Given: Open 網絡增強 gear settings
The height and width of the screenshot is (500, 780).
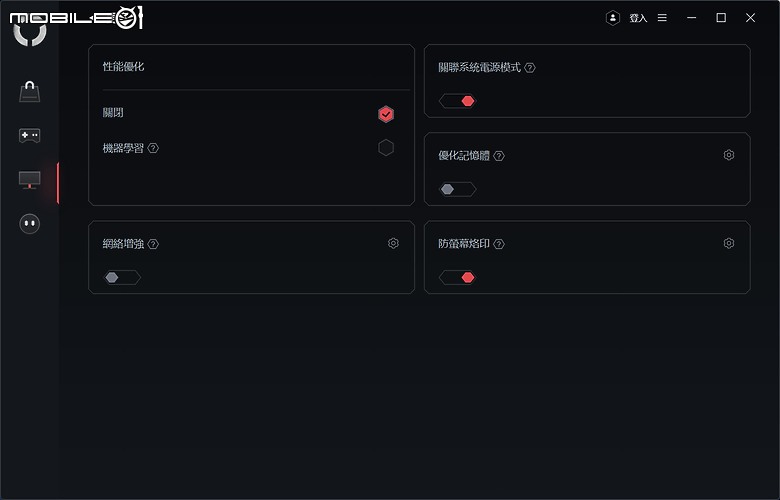Looking at the screenshot, I should click(393, 243).
